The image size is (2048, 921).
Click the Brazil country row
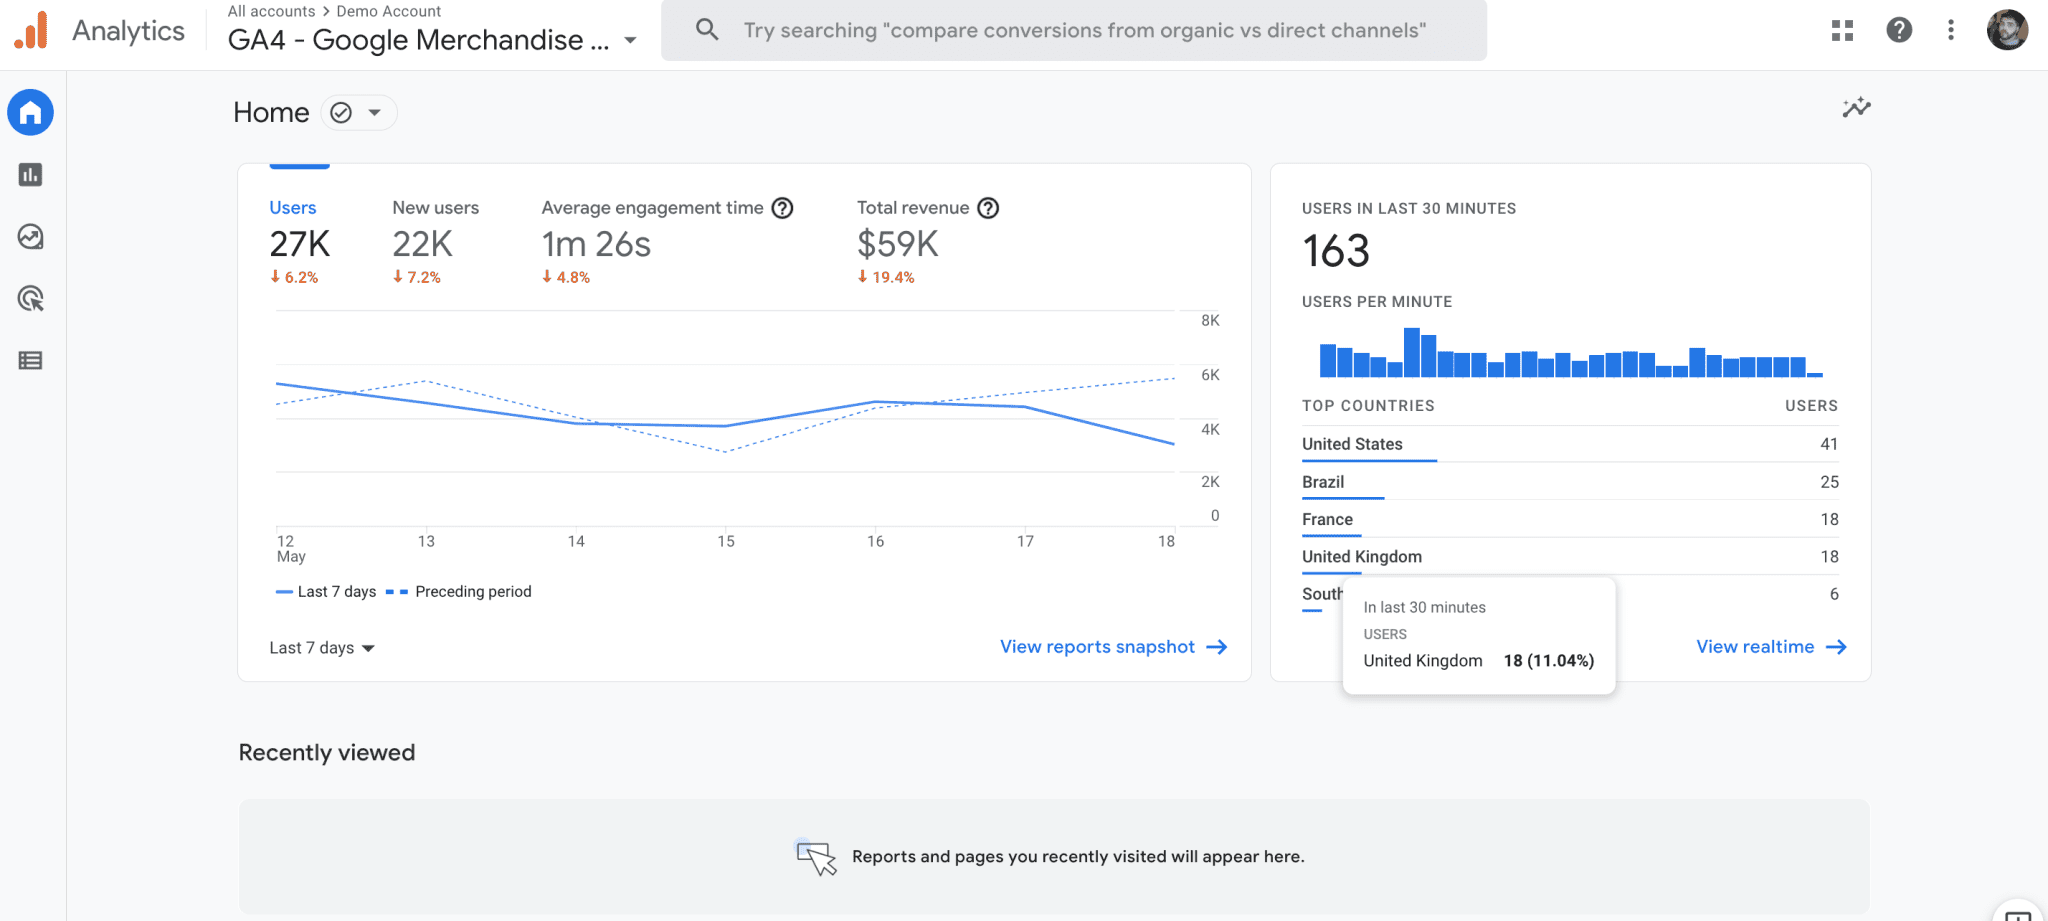1570,482
